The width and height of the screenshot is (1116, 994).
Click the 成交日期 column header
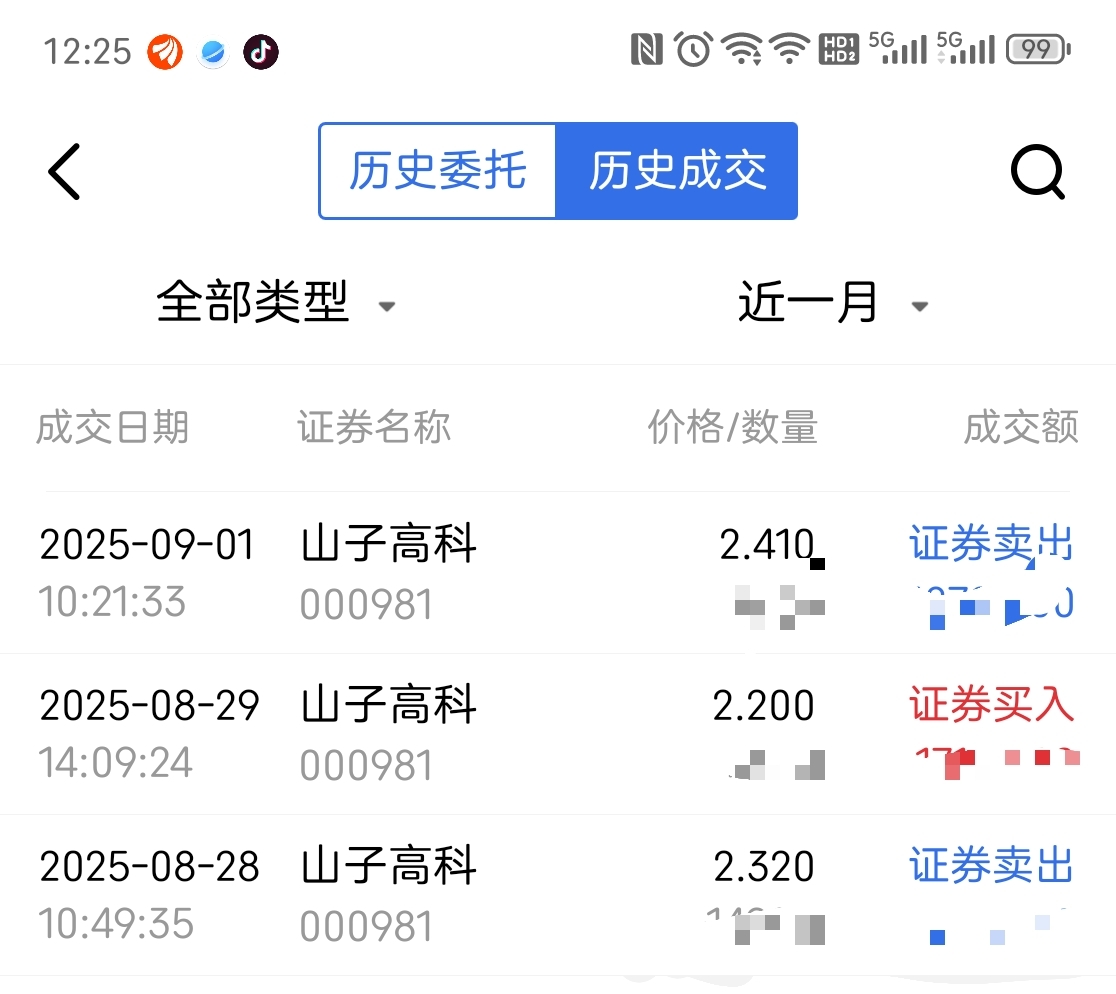click(x=112, y=427)
